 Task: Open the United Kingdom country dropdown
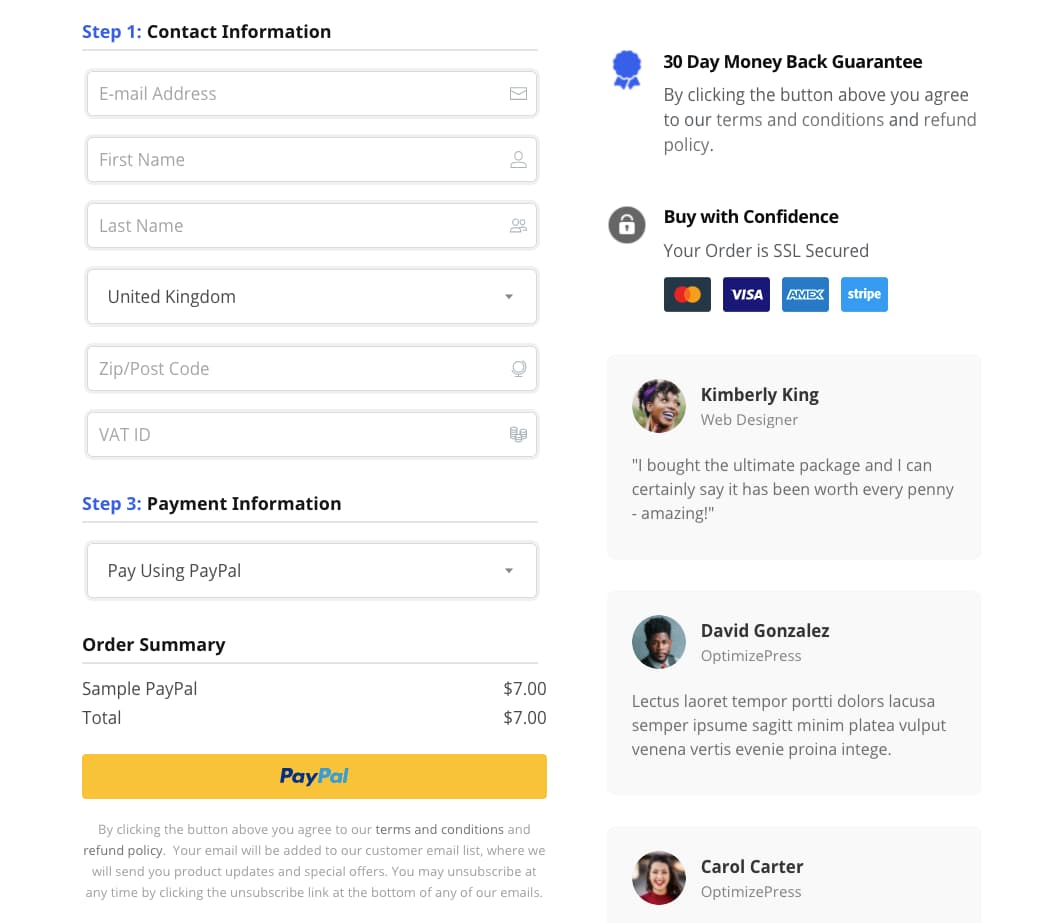pyautogui.click(x=312, y=297)
